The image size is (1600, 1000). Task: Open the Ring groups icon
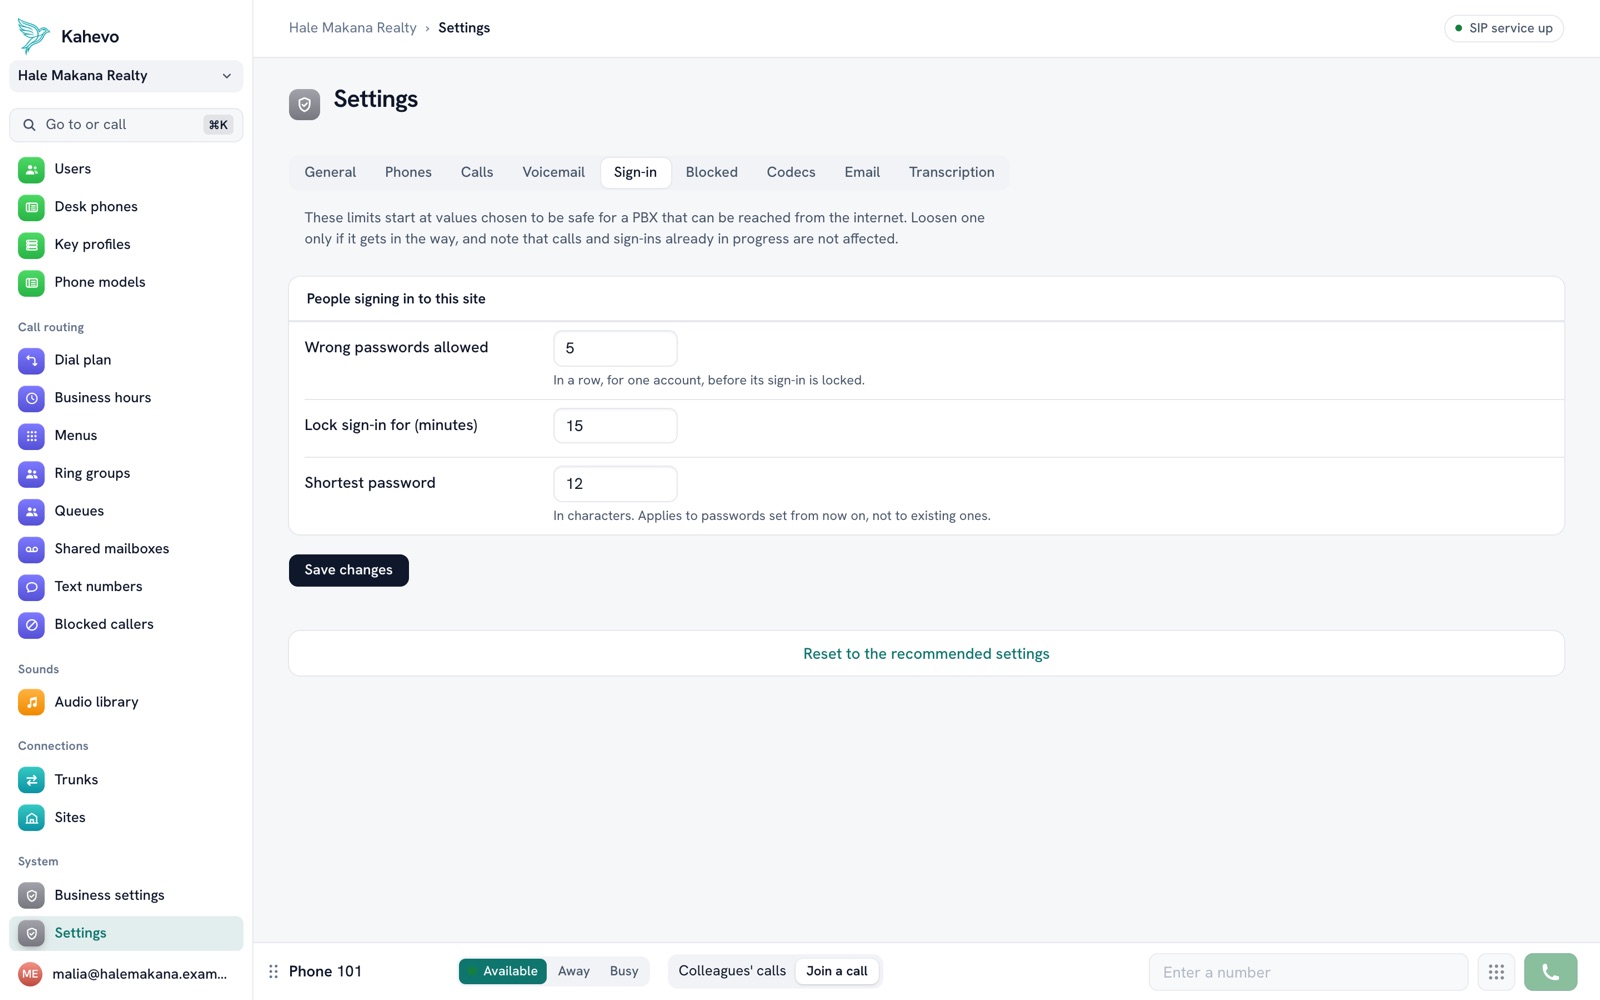coord(31,474)
